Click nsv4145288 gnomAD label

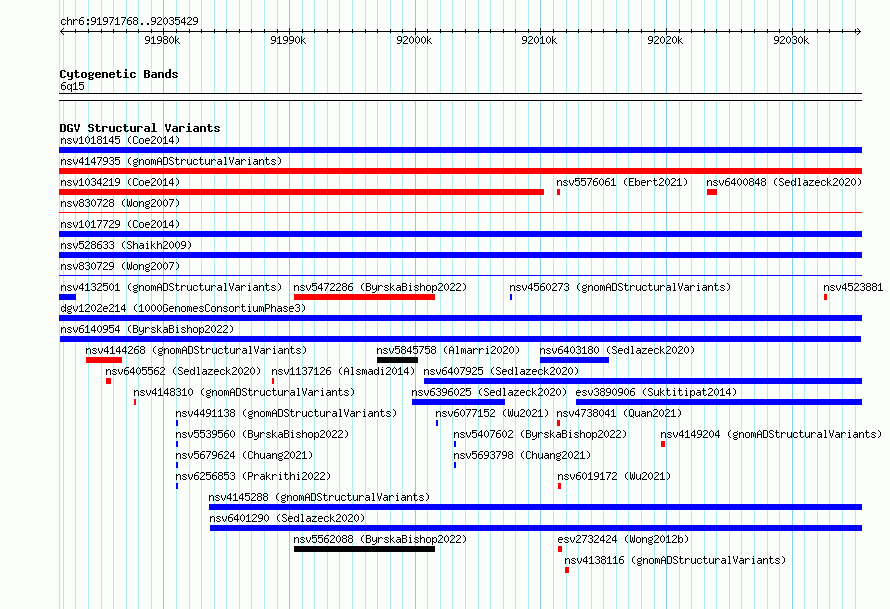(319, 497)
